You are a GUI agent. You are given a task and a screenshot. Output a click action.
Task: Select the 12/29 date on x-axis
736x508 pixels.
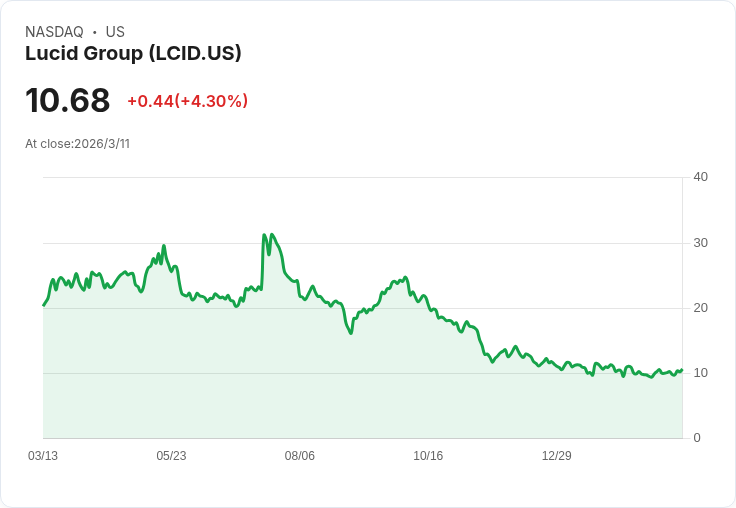click(x=556, y=456)
